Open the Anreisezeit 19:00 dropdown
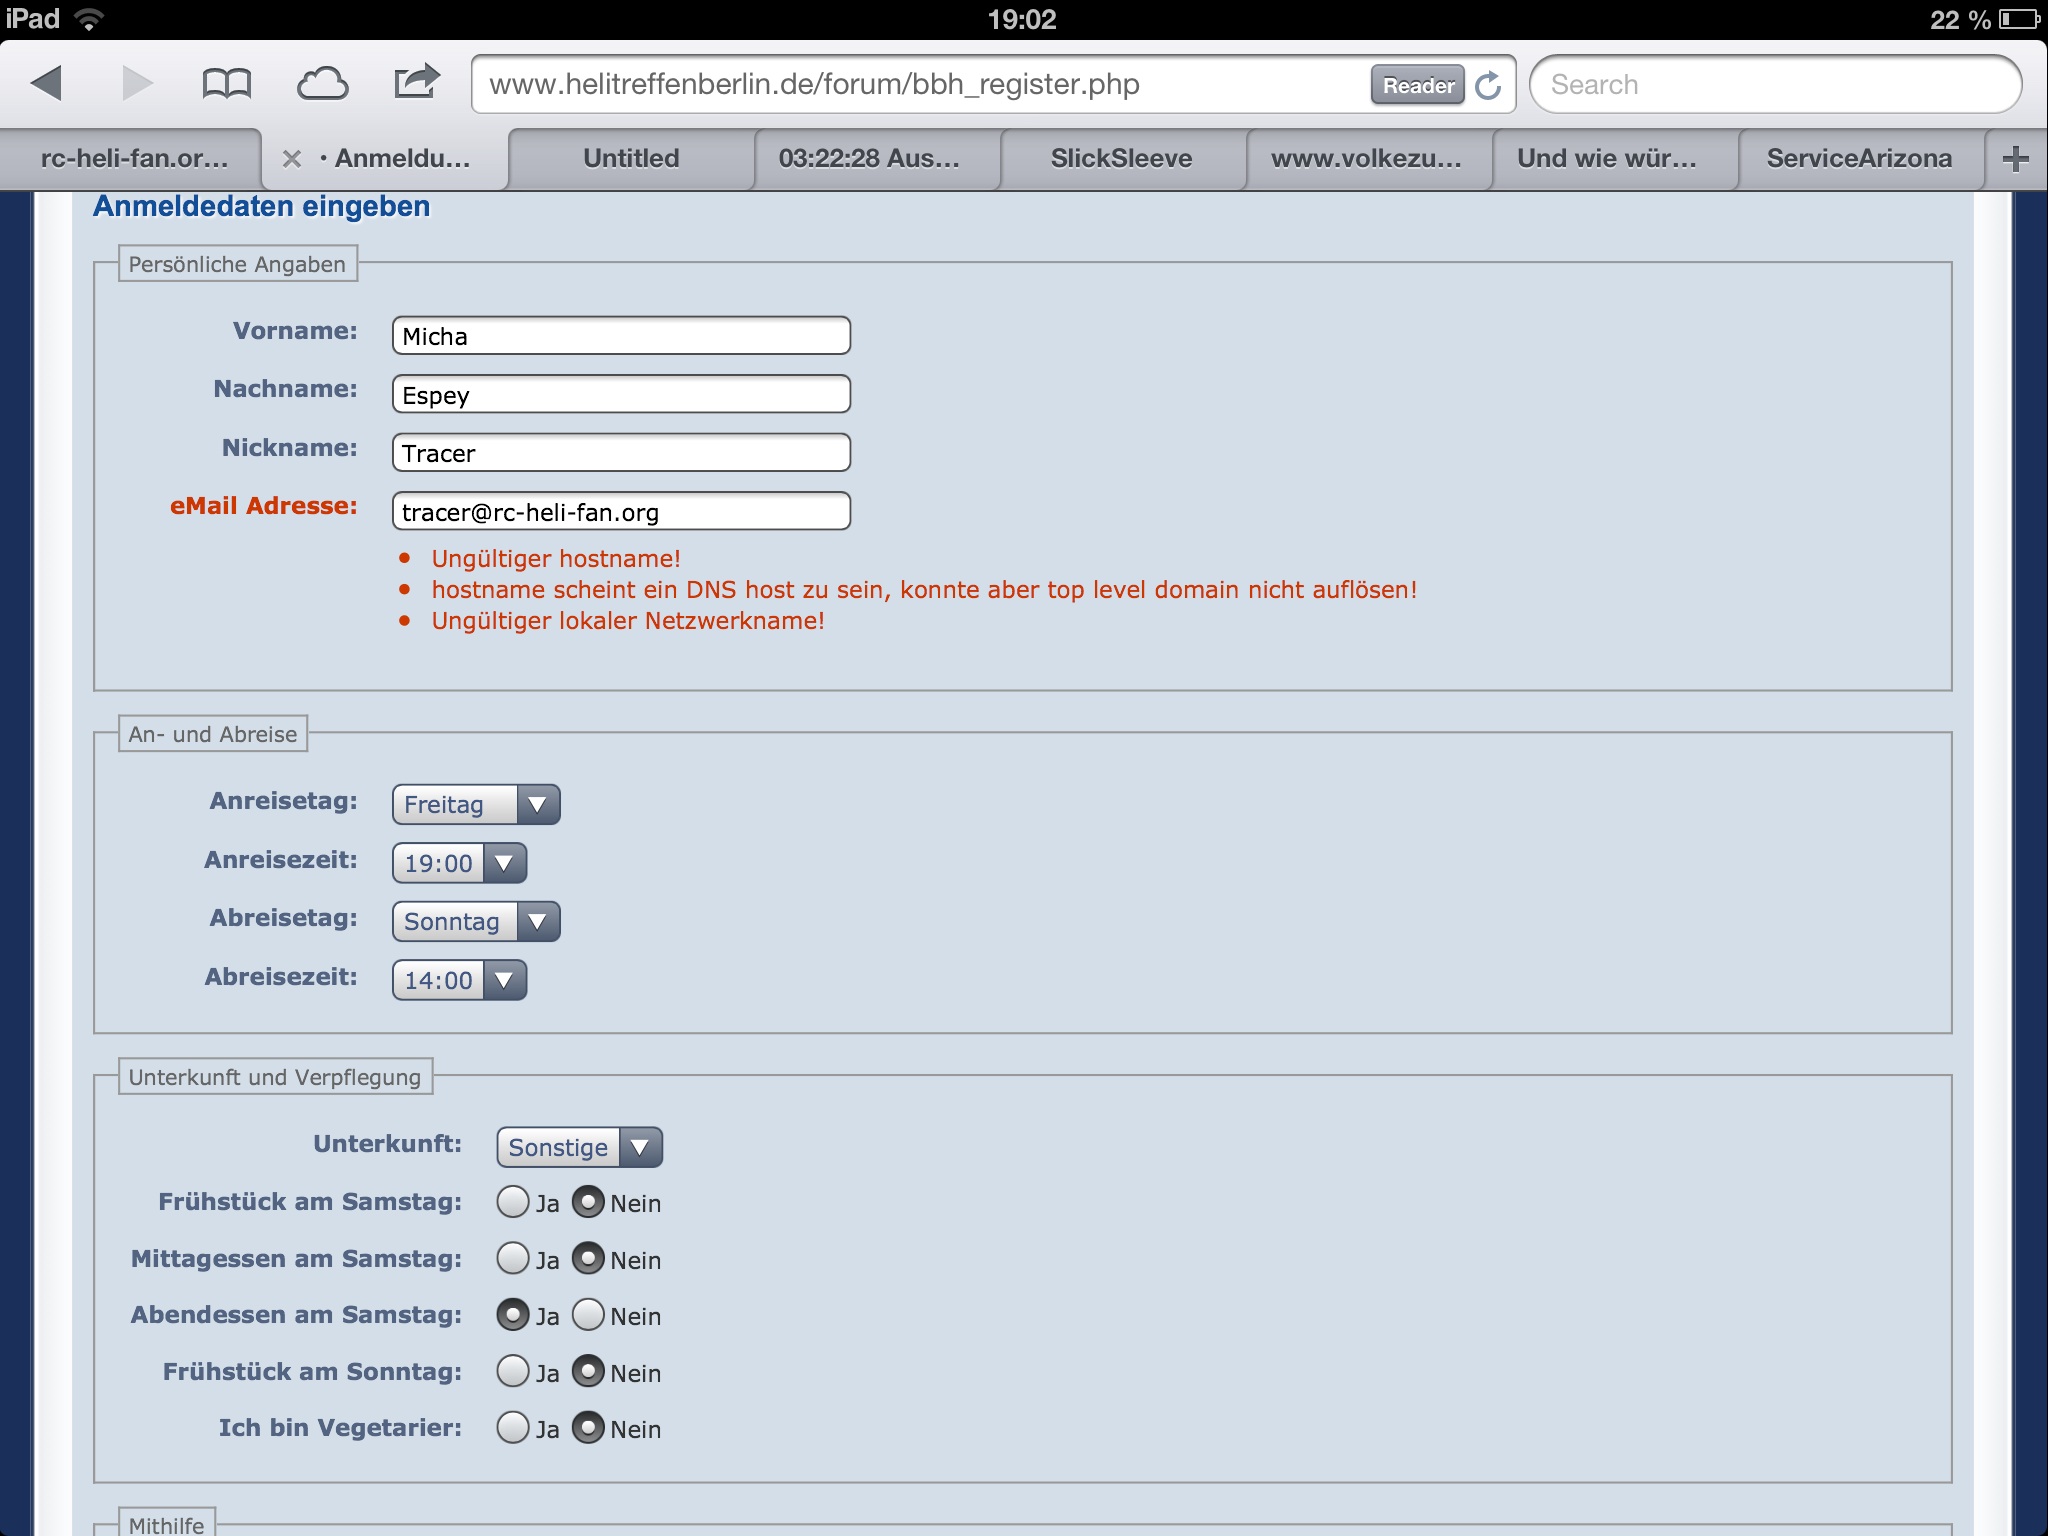Screen dimensions: 2048x1536 pyautogui.click(x=459, y=863)
